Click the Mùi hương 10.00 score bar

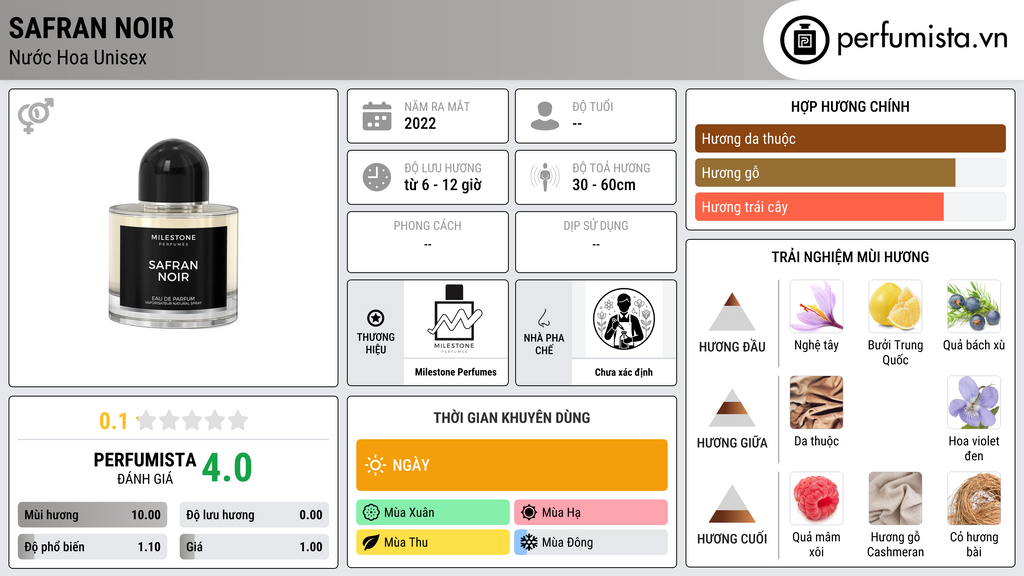(93, 515)
